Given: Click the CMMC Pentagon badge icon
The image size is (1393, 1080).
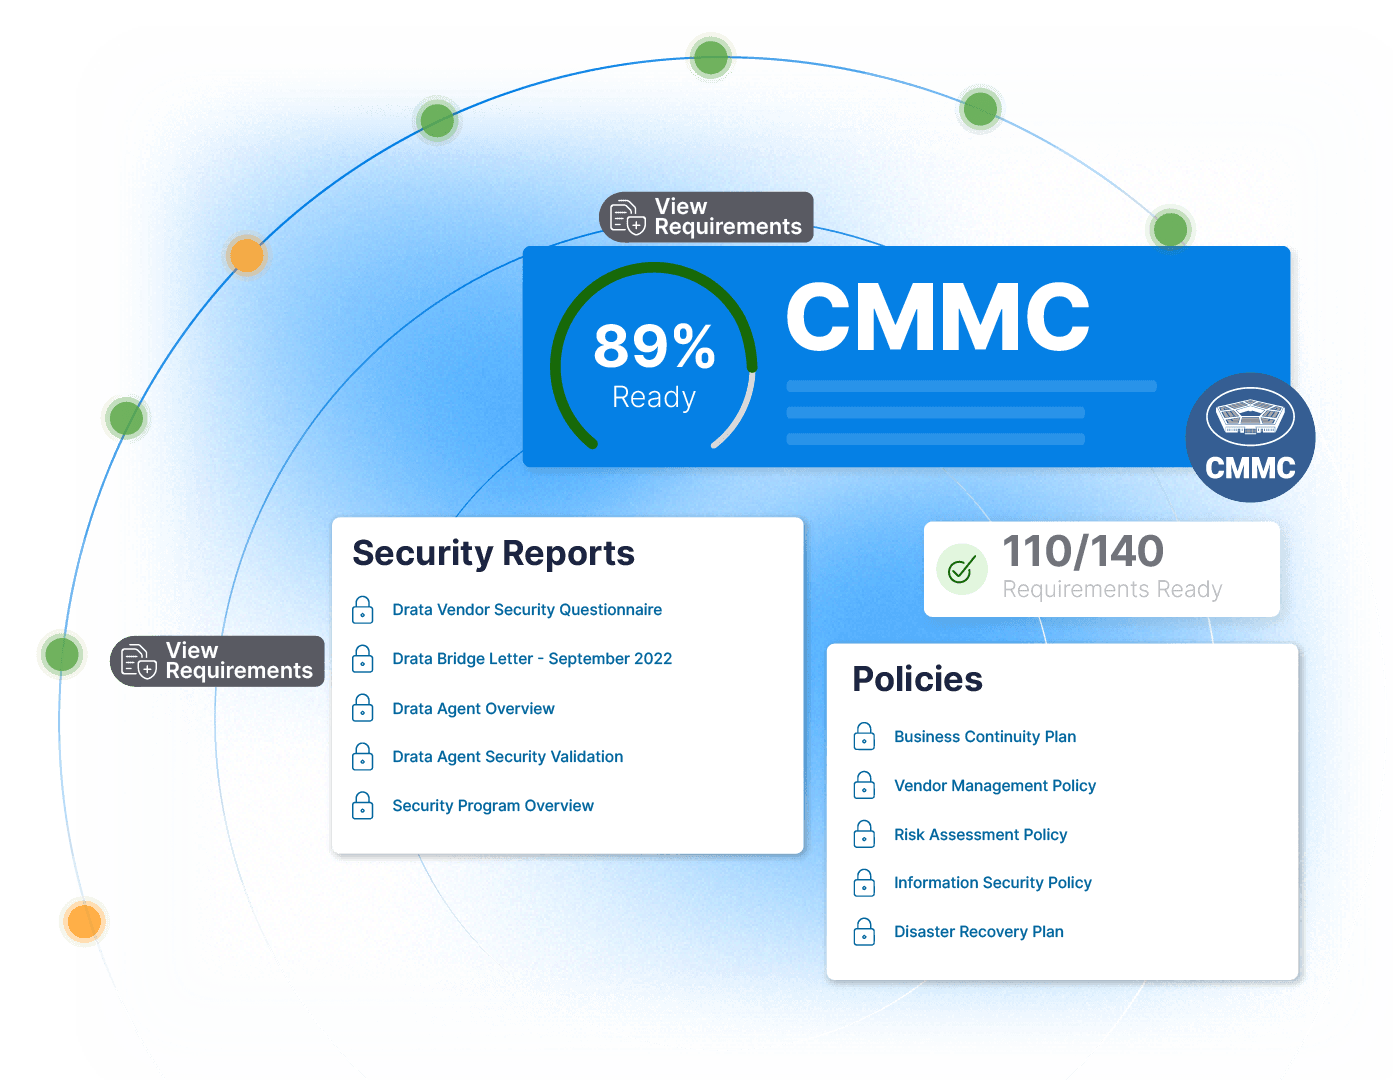Looking at the screenshot, I should (1250, 437).
